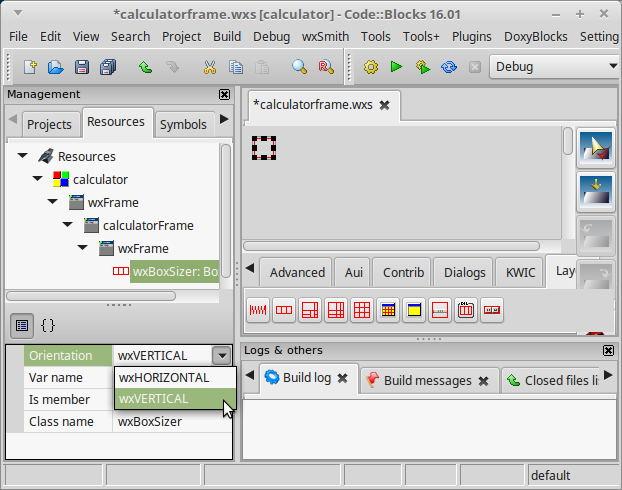
Task: Close the Management panel
Action: point(224,94)
